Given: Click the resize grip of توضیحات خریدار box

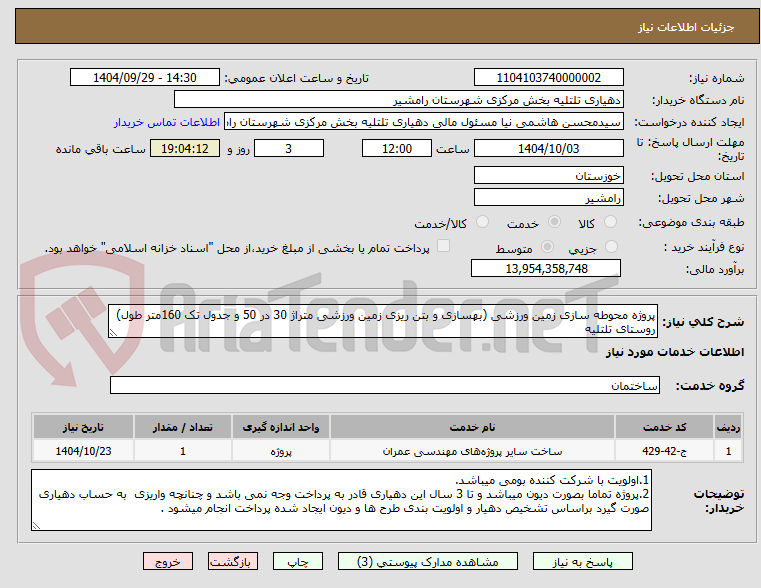Looking at the screenshot, I should [36, 525].
